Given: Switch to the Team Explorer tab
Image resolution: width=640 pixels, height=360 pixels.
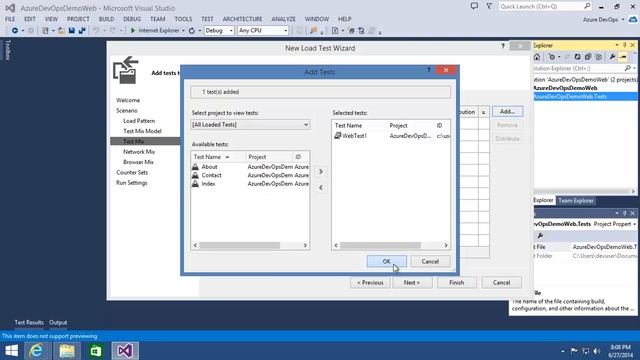Looking at the screenshot, I should tap(576, 200).
